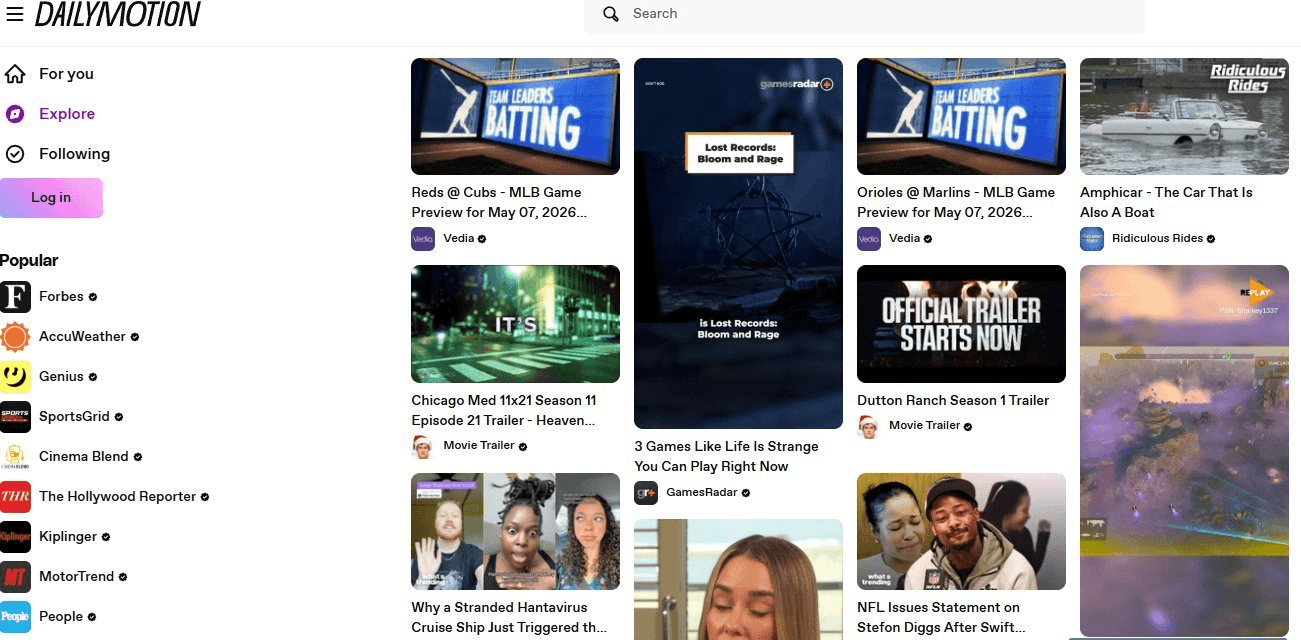Open the hamburger menu icon
The image size is (1301, 640).
pyautogui.click(x=15, y=14)
